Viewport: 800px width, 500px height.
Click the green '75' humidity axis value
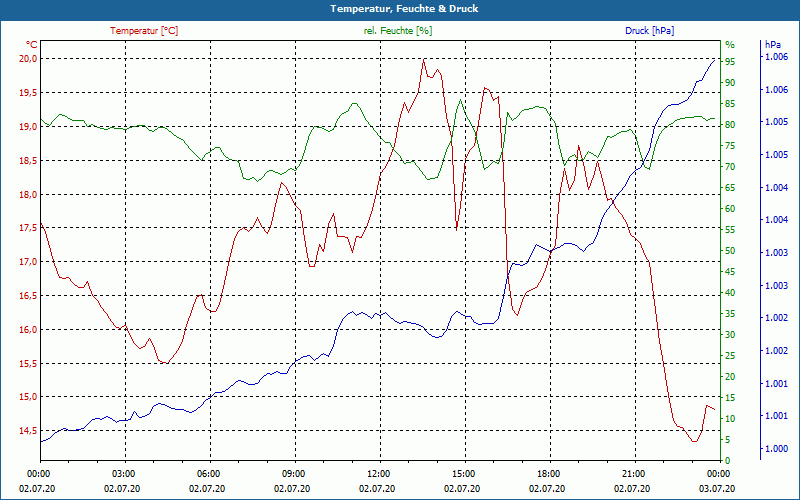point(730,146)
